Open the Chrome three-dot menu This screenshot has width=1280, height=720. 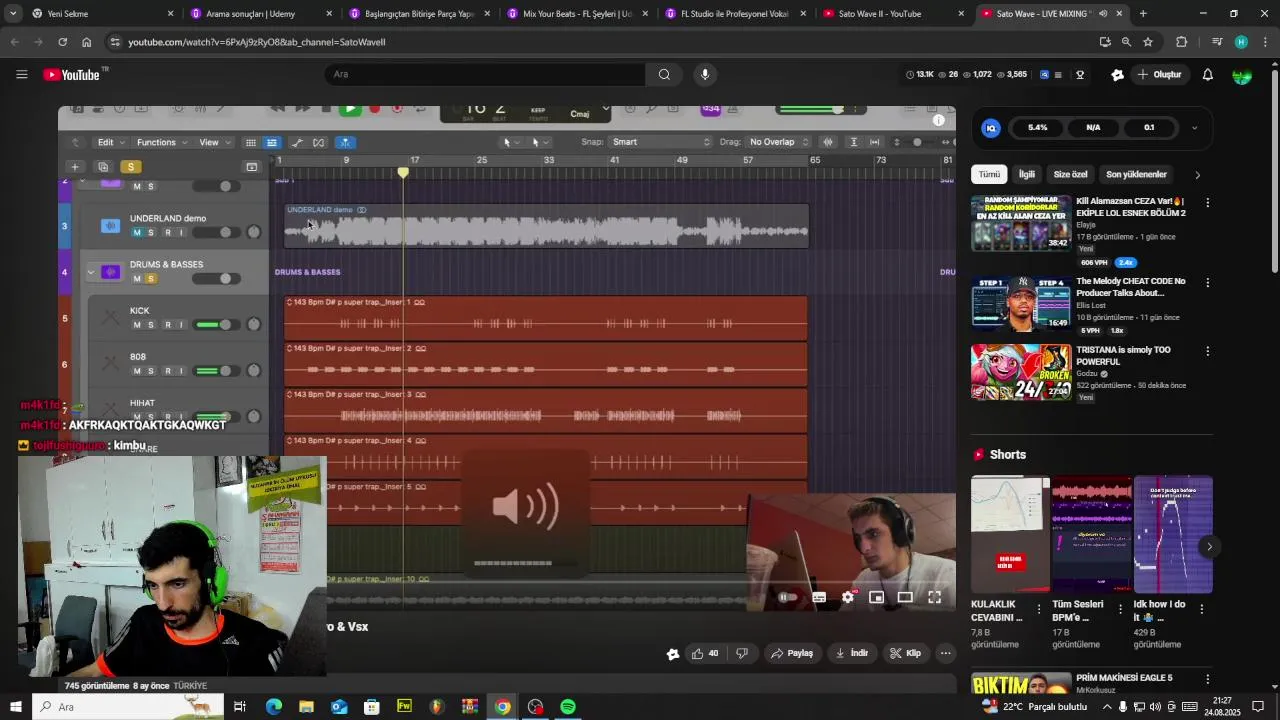pyautogui.click(x=1265, y=42)
